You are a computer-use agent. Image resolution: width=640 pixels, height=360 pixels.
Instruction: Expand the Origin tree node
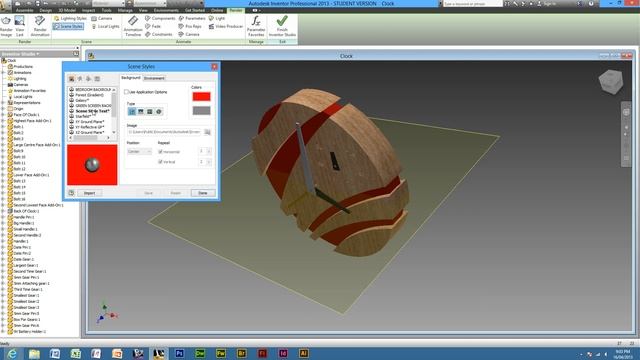tap(4, 109)
